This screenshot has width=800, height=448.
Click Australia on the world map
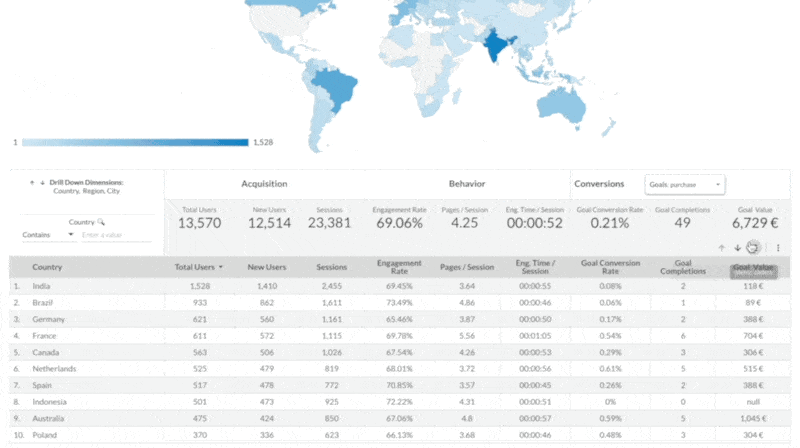point(561,106)
